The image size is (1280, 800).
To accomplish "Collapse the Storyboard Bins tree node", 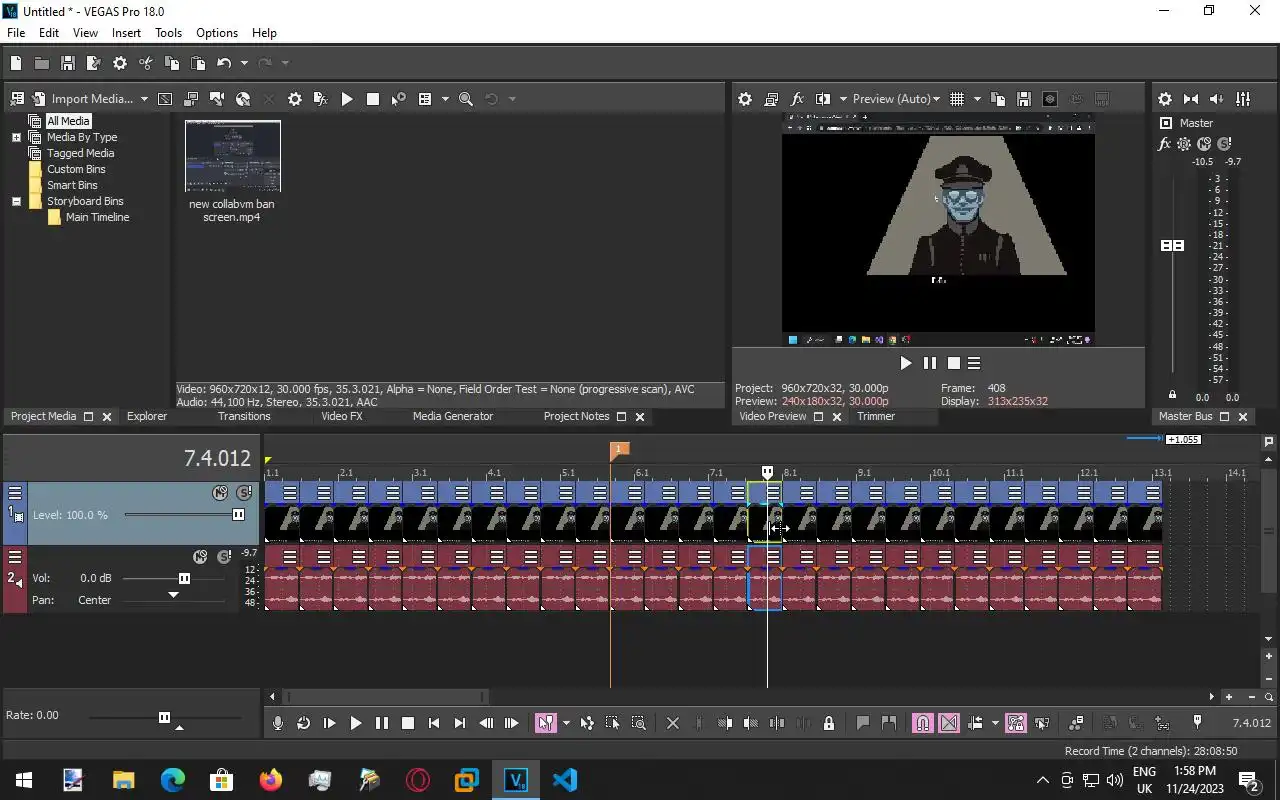I will pyautogui.click(x=16, y=201).
